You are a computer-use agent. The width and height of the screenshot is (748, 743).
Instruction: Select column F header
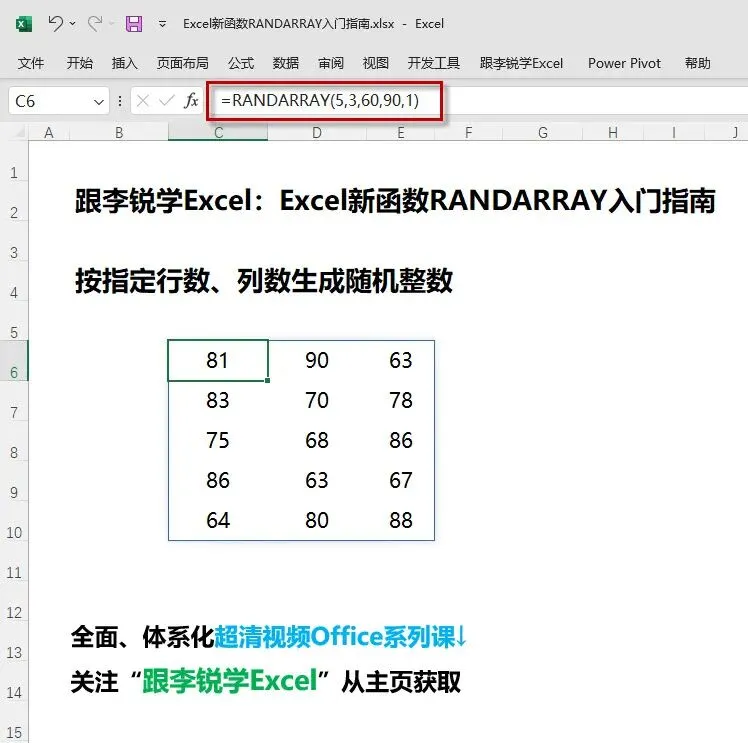point(468,133)
